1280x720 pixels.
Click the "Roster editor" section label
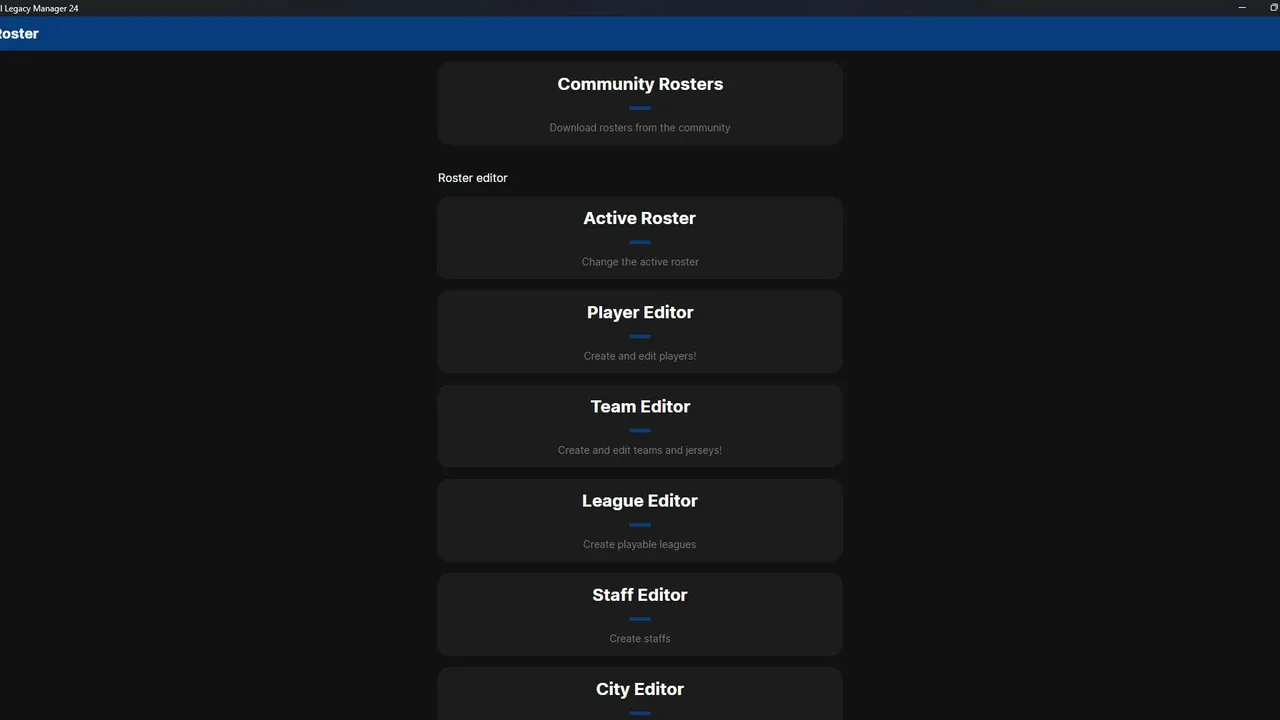[x=473, y=178]
